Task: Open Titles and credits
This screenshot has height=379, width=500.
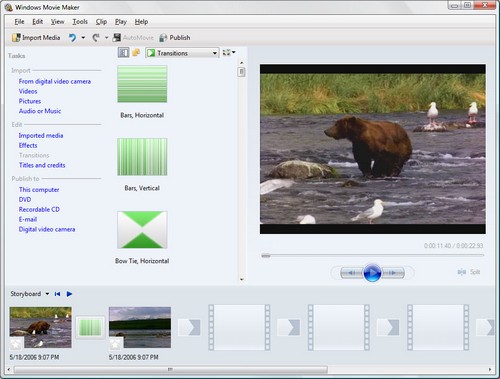Action: point(42,165)
